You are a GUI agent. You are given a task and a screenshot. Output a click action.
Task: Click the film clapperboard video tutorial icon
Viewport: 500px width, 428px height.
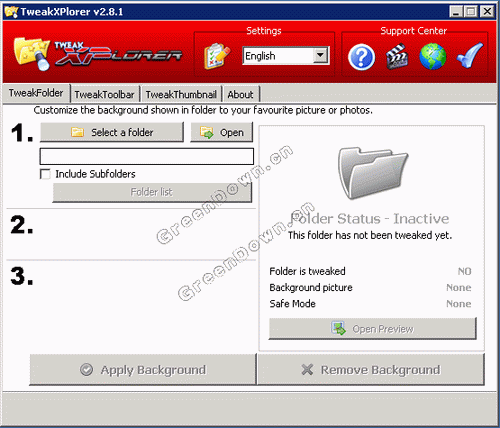pyautogui.click(x=397, y=57)
